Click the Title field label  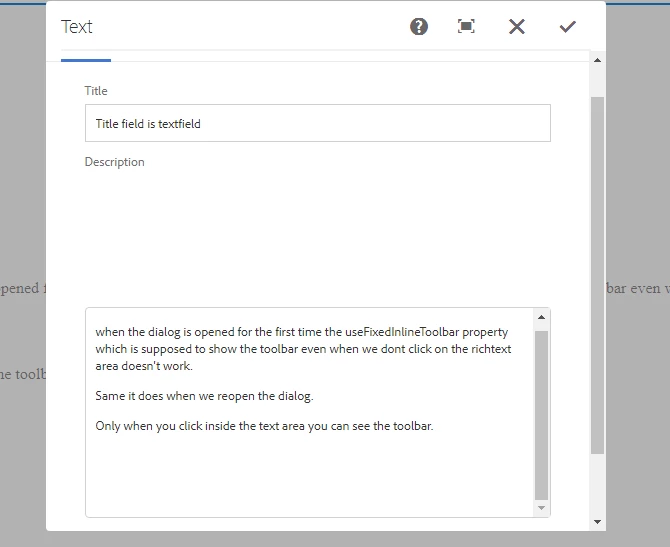(96, 91)
